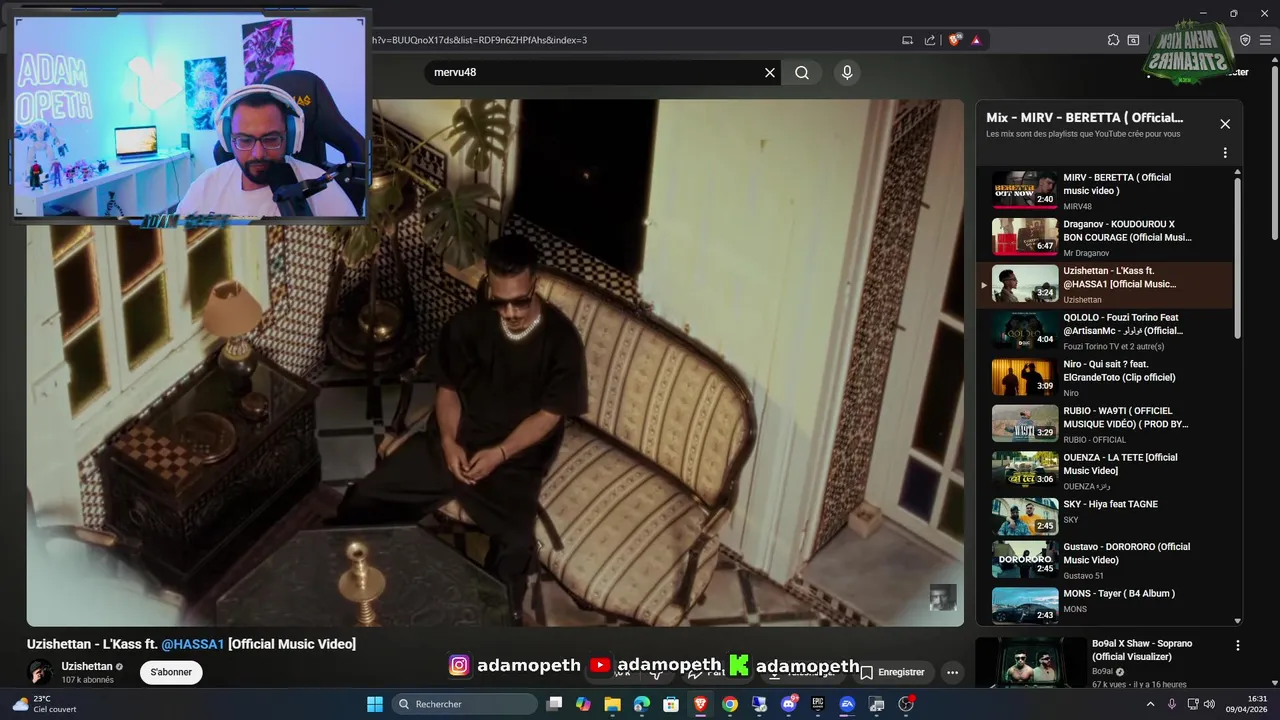Click the SKY - Hiya thumbnail
1280x720 pixels.
tap(1025, 517)
